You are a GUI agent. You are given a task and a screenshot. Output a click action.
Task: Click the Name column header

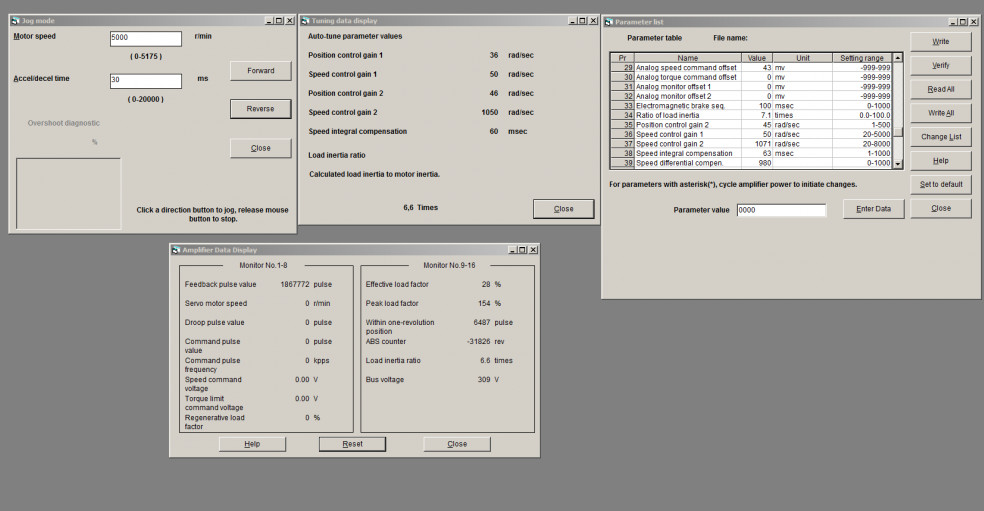click(688, 58)
